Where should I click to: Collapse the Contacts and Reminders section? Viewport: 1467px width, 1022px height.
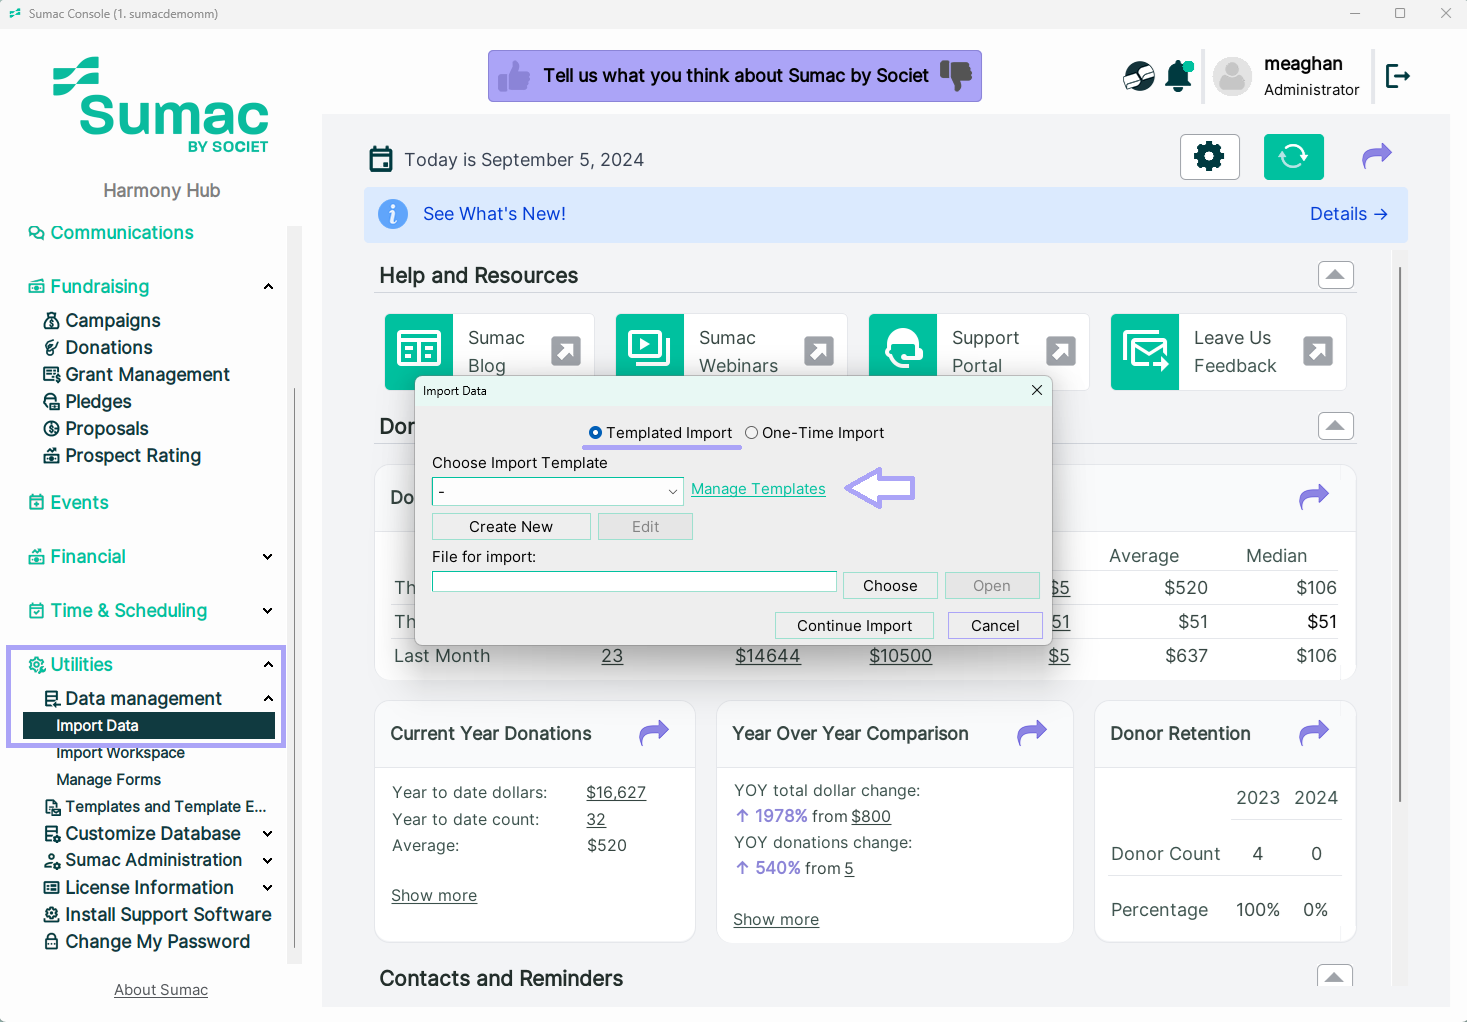tap(1335, 975)
